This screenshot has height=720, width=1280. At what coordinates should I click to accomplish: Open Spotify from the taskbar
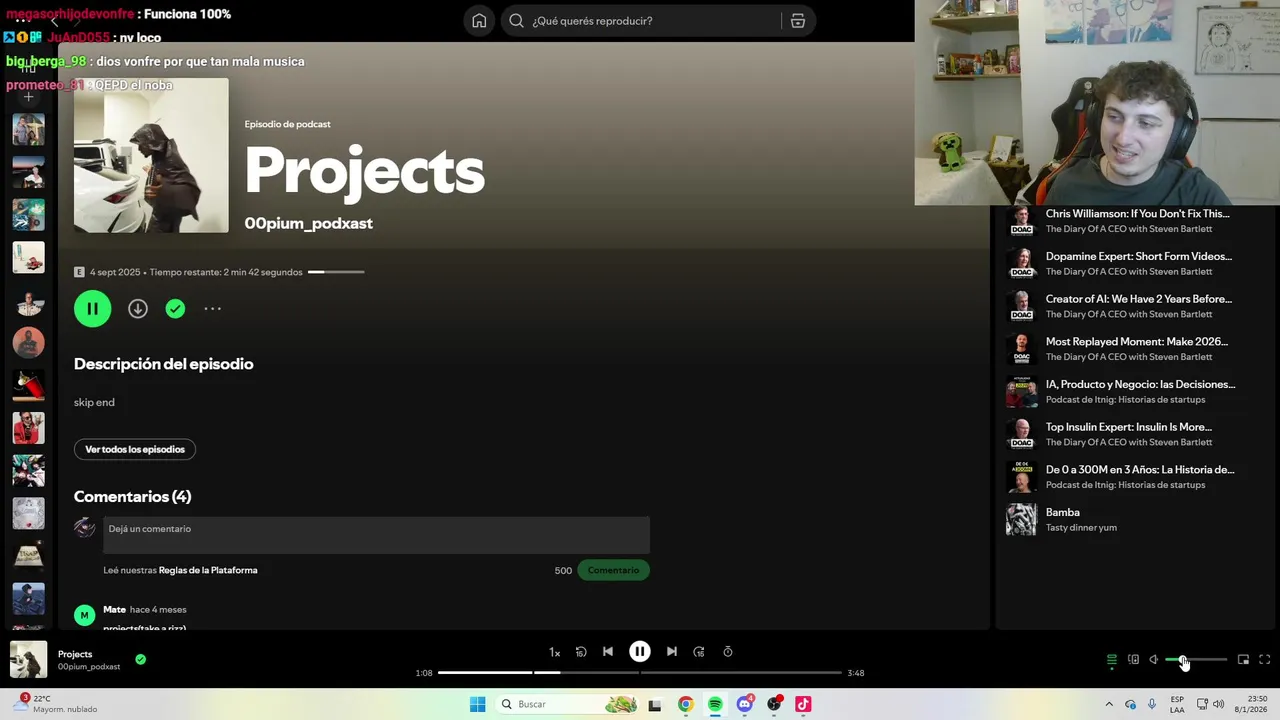[x=715, y=704]
